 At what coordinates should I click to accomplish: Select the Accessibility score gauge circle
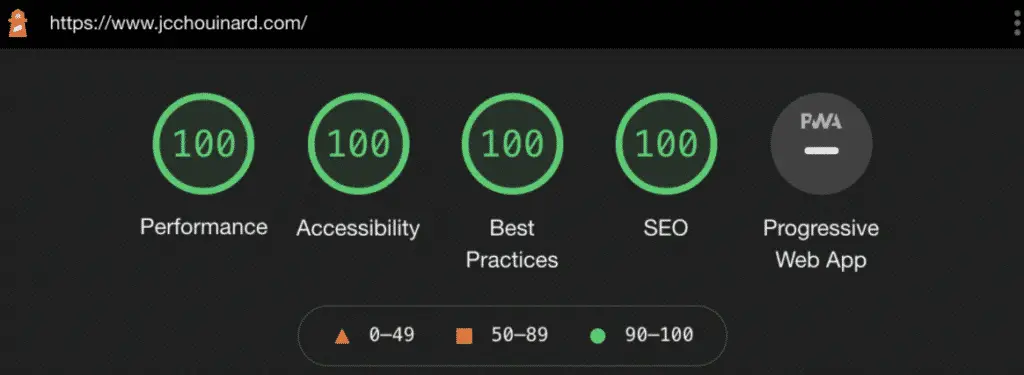coord(359,144)
